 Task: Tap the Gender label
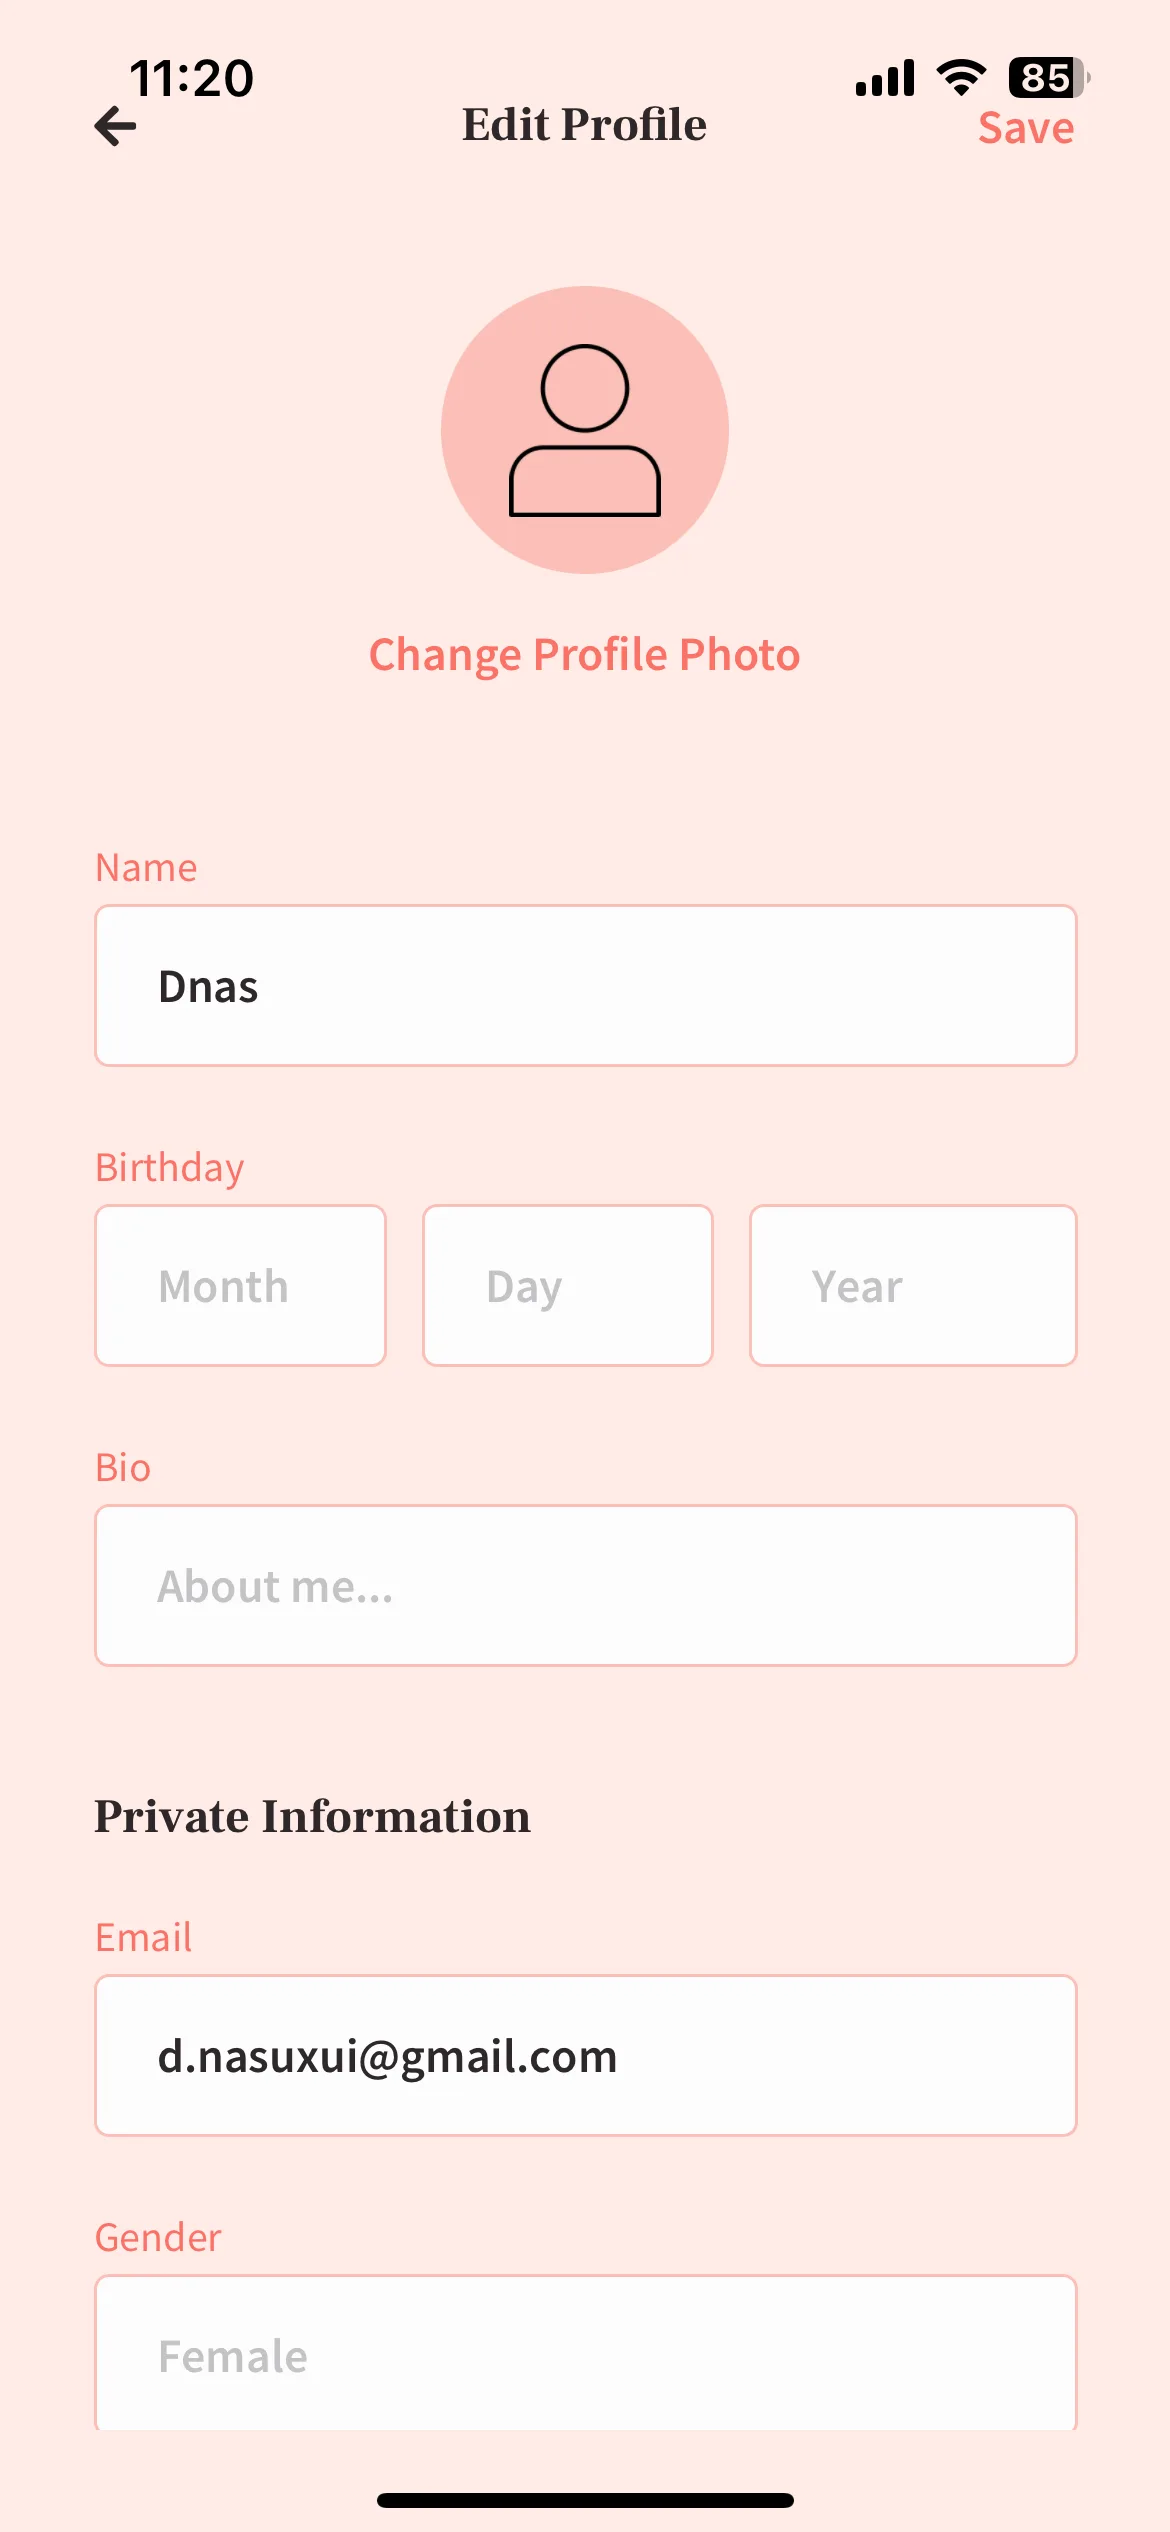158,2238
